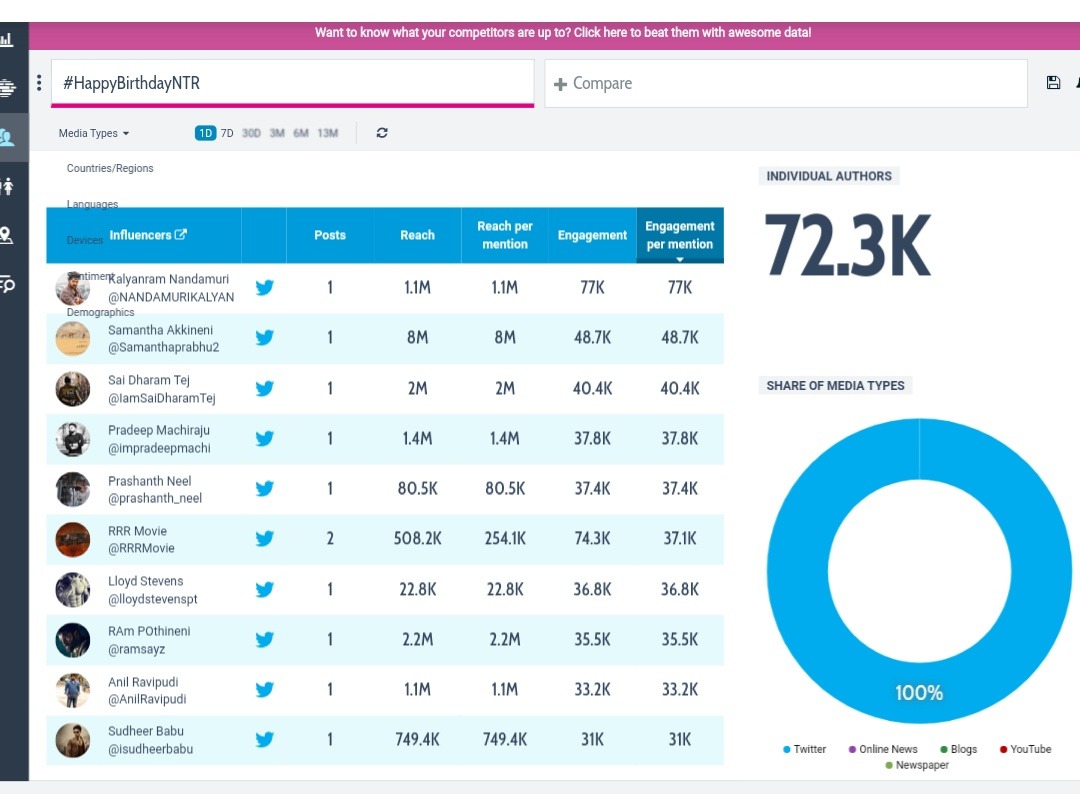Open the bar chart dashboard sidebar icon
Image resolution: width=1080 pixels, height=794 pixels.
click(6, 39)
